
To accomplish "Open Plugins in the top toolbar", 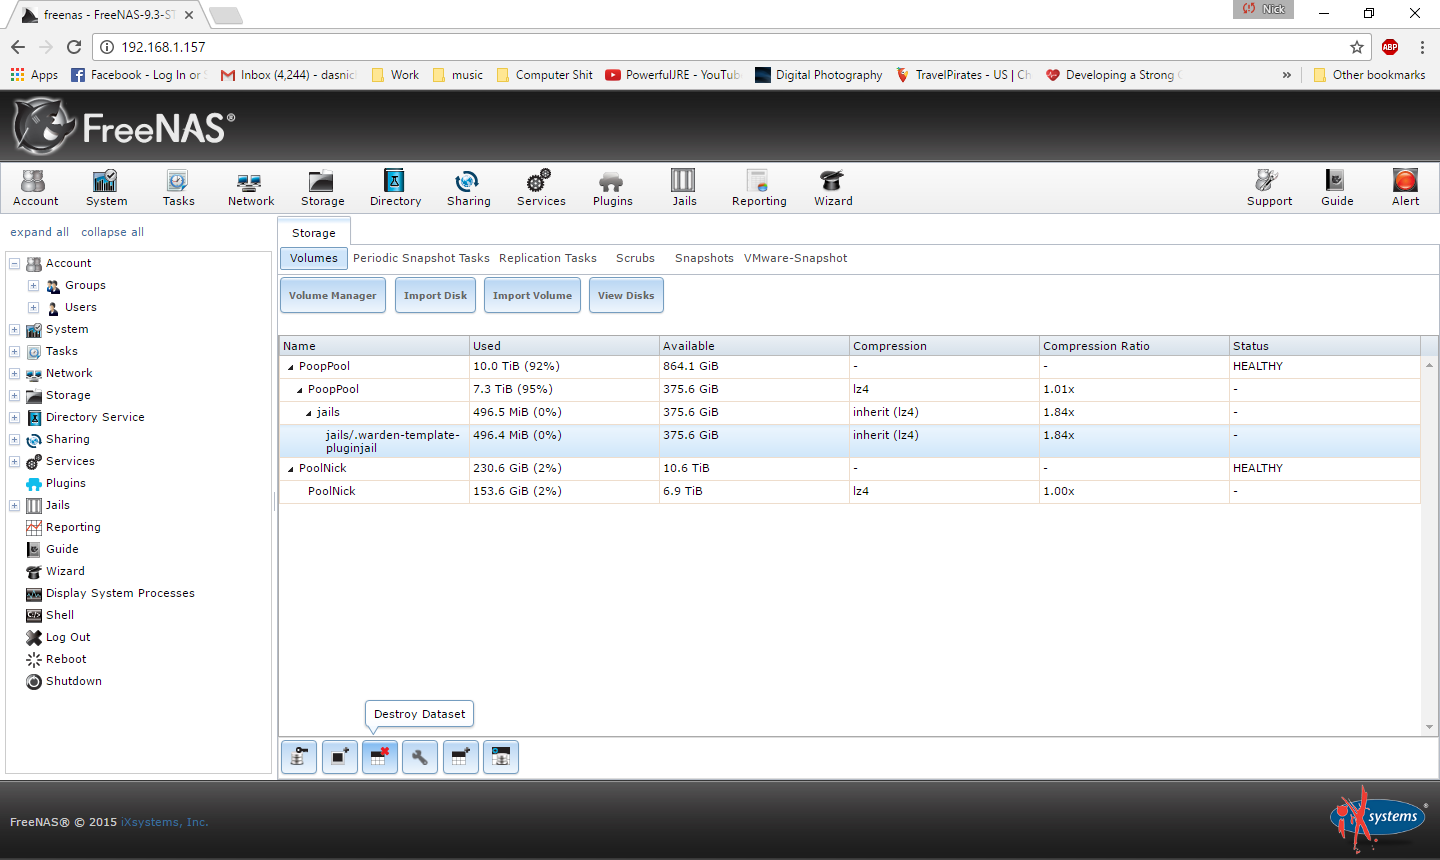I will (612, 188).
